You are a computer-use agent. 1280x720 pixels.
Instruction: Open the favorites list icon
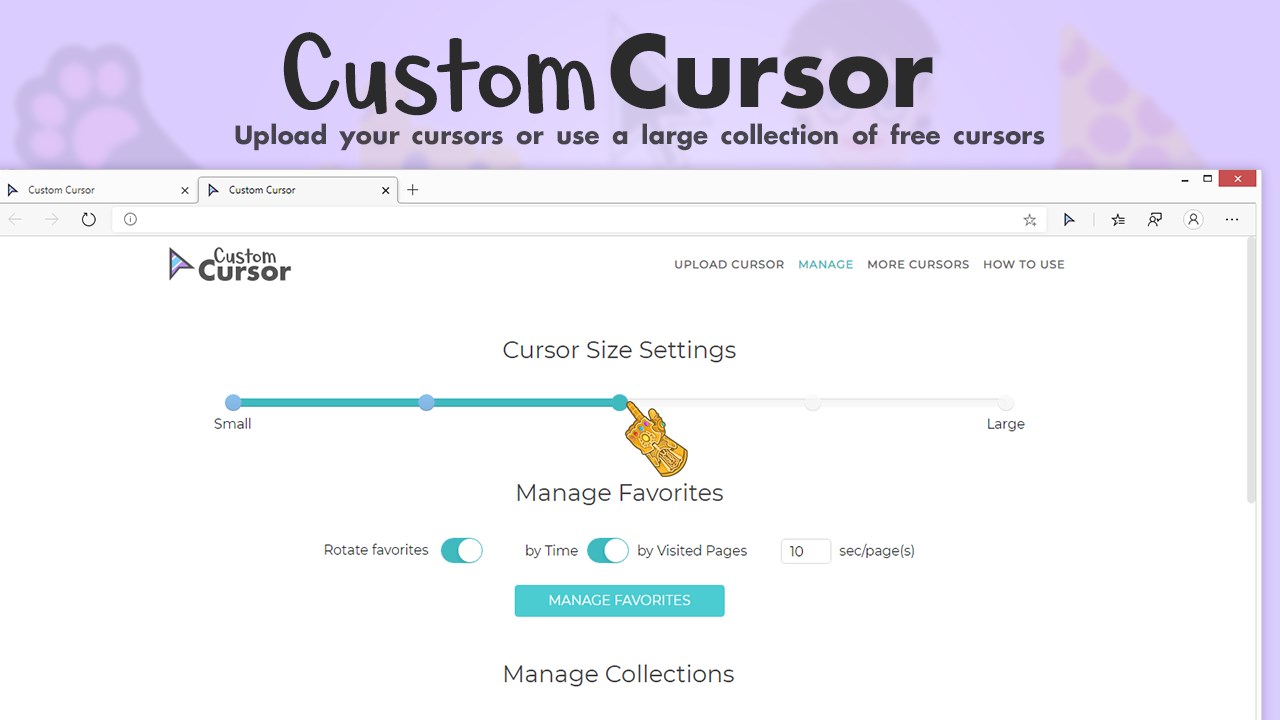point(1118,219)
